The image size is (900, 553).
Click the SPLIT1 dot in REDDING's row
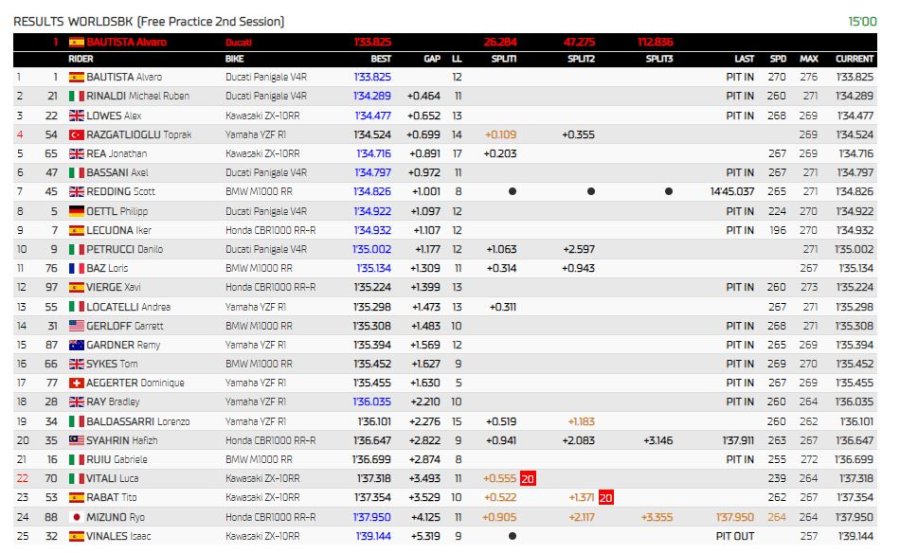pyautogui.click(x=512, y=191)
